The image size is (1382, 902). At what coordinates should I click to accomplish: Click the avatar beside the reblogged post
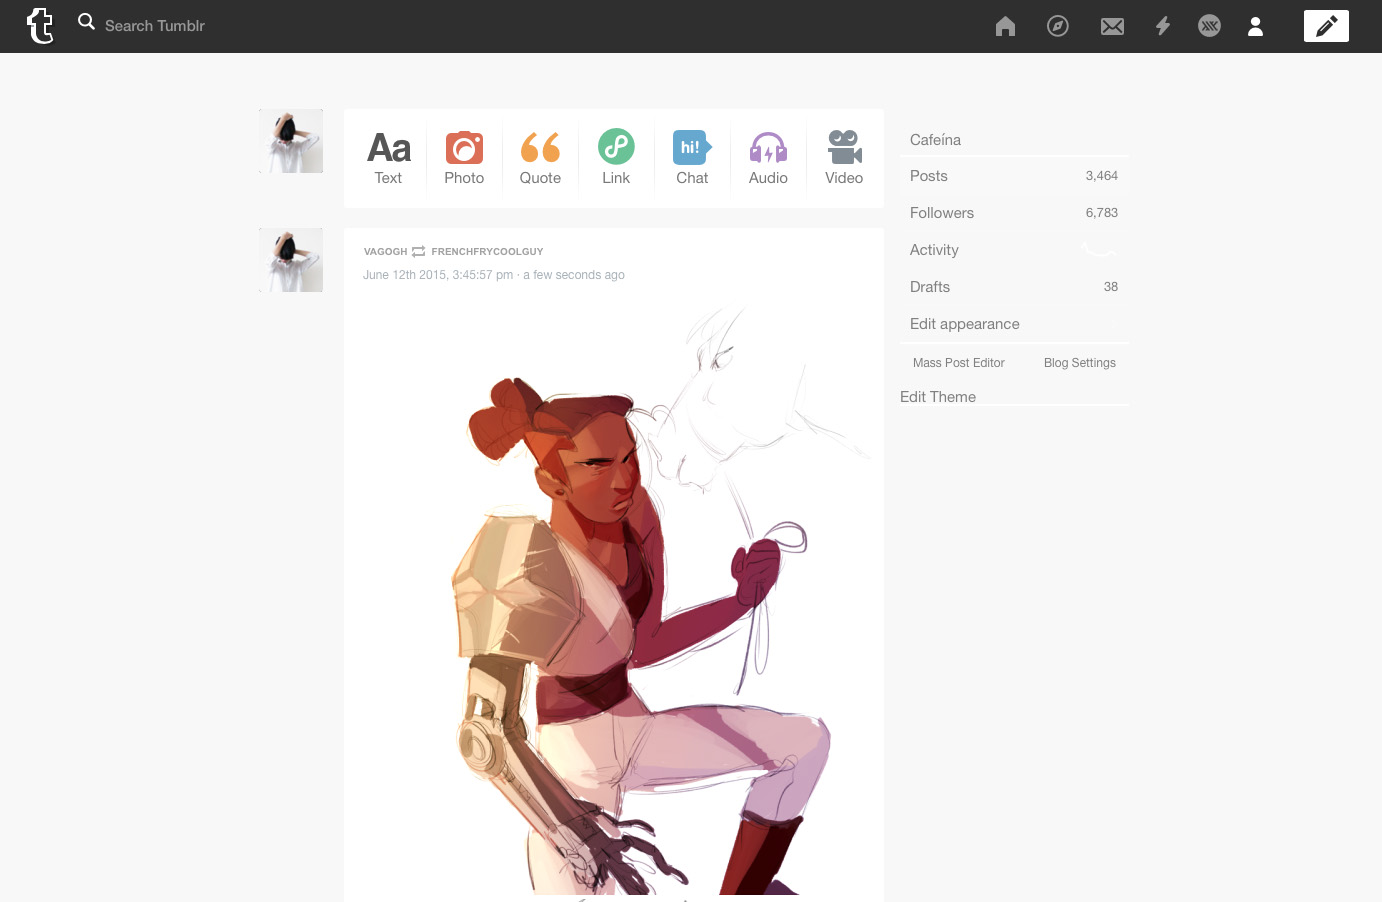[291, 260]
